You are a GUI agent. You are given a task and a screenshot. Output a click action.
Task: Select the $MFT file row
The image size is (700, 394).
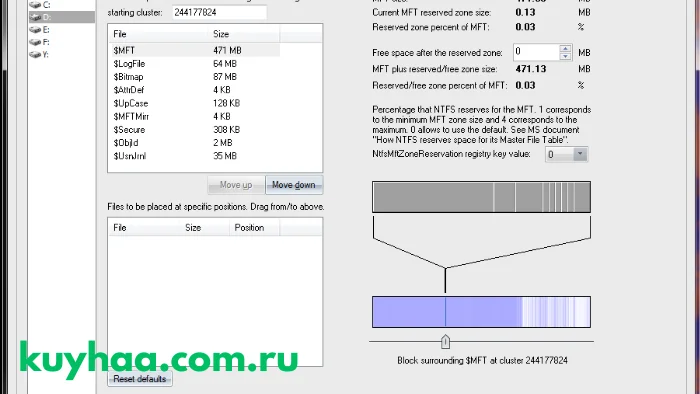tap(194, 50)
